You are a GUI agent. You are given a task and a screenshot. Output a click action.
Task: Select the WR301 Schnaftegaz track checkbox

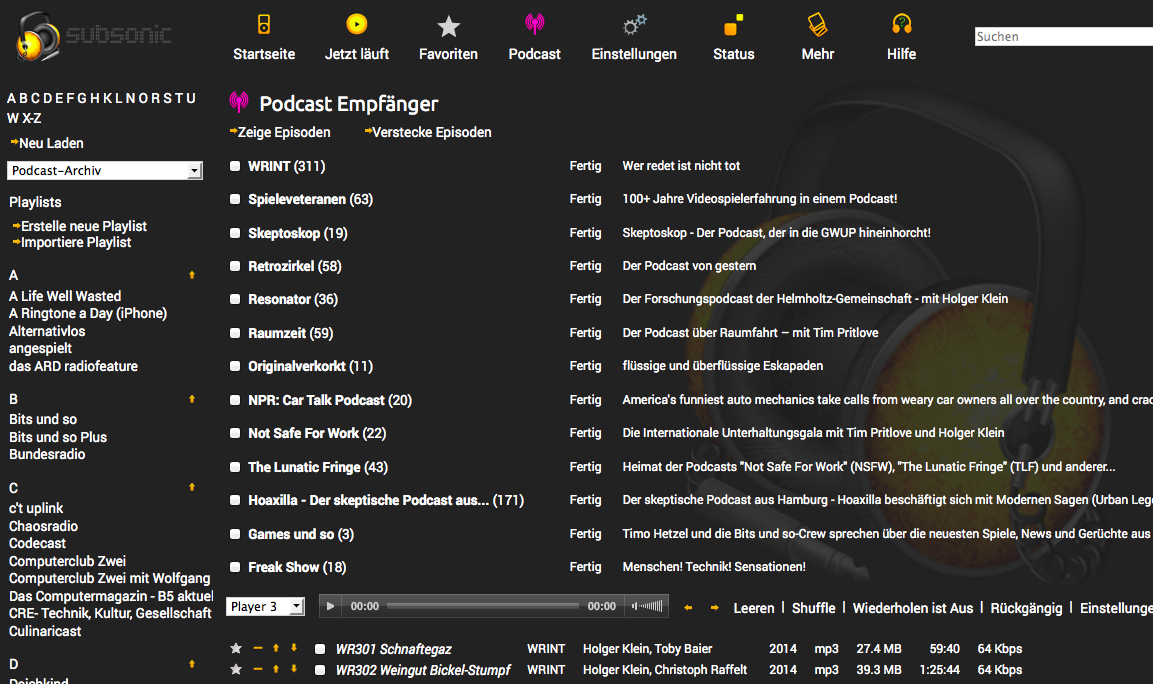[320, 649]
